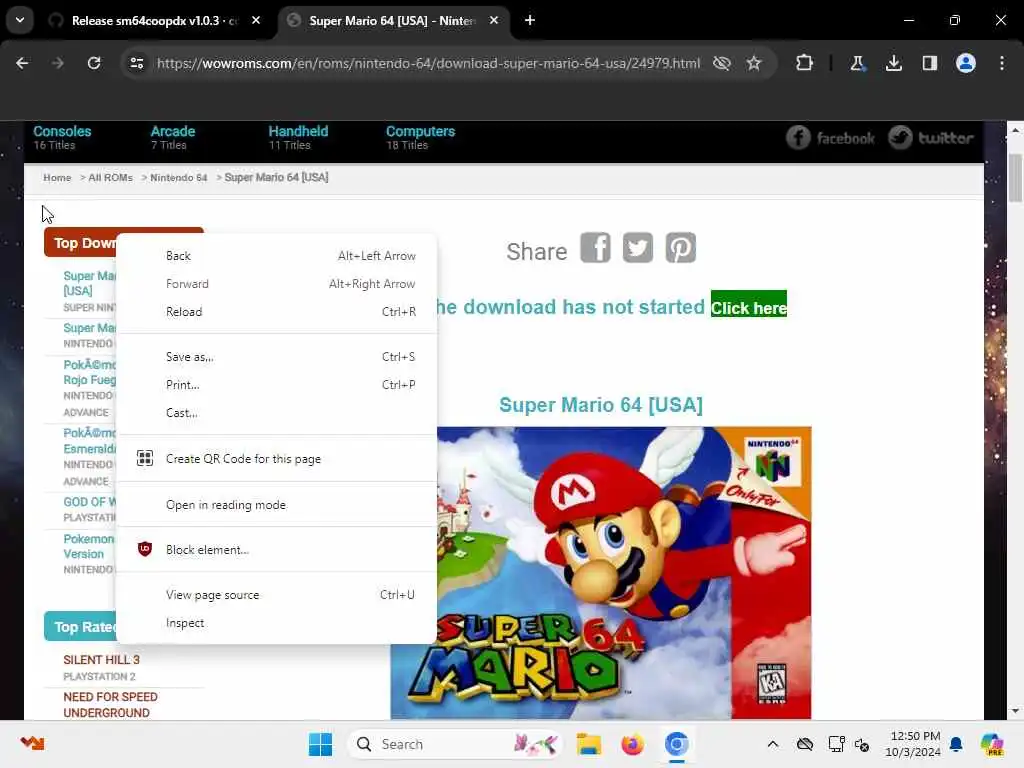The height and width of the screenshot is (768, 1024).
Task: Choose Cast... in context menu
Action: pyautogui.click(x=276, y=413)
